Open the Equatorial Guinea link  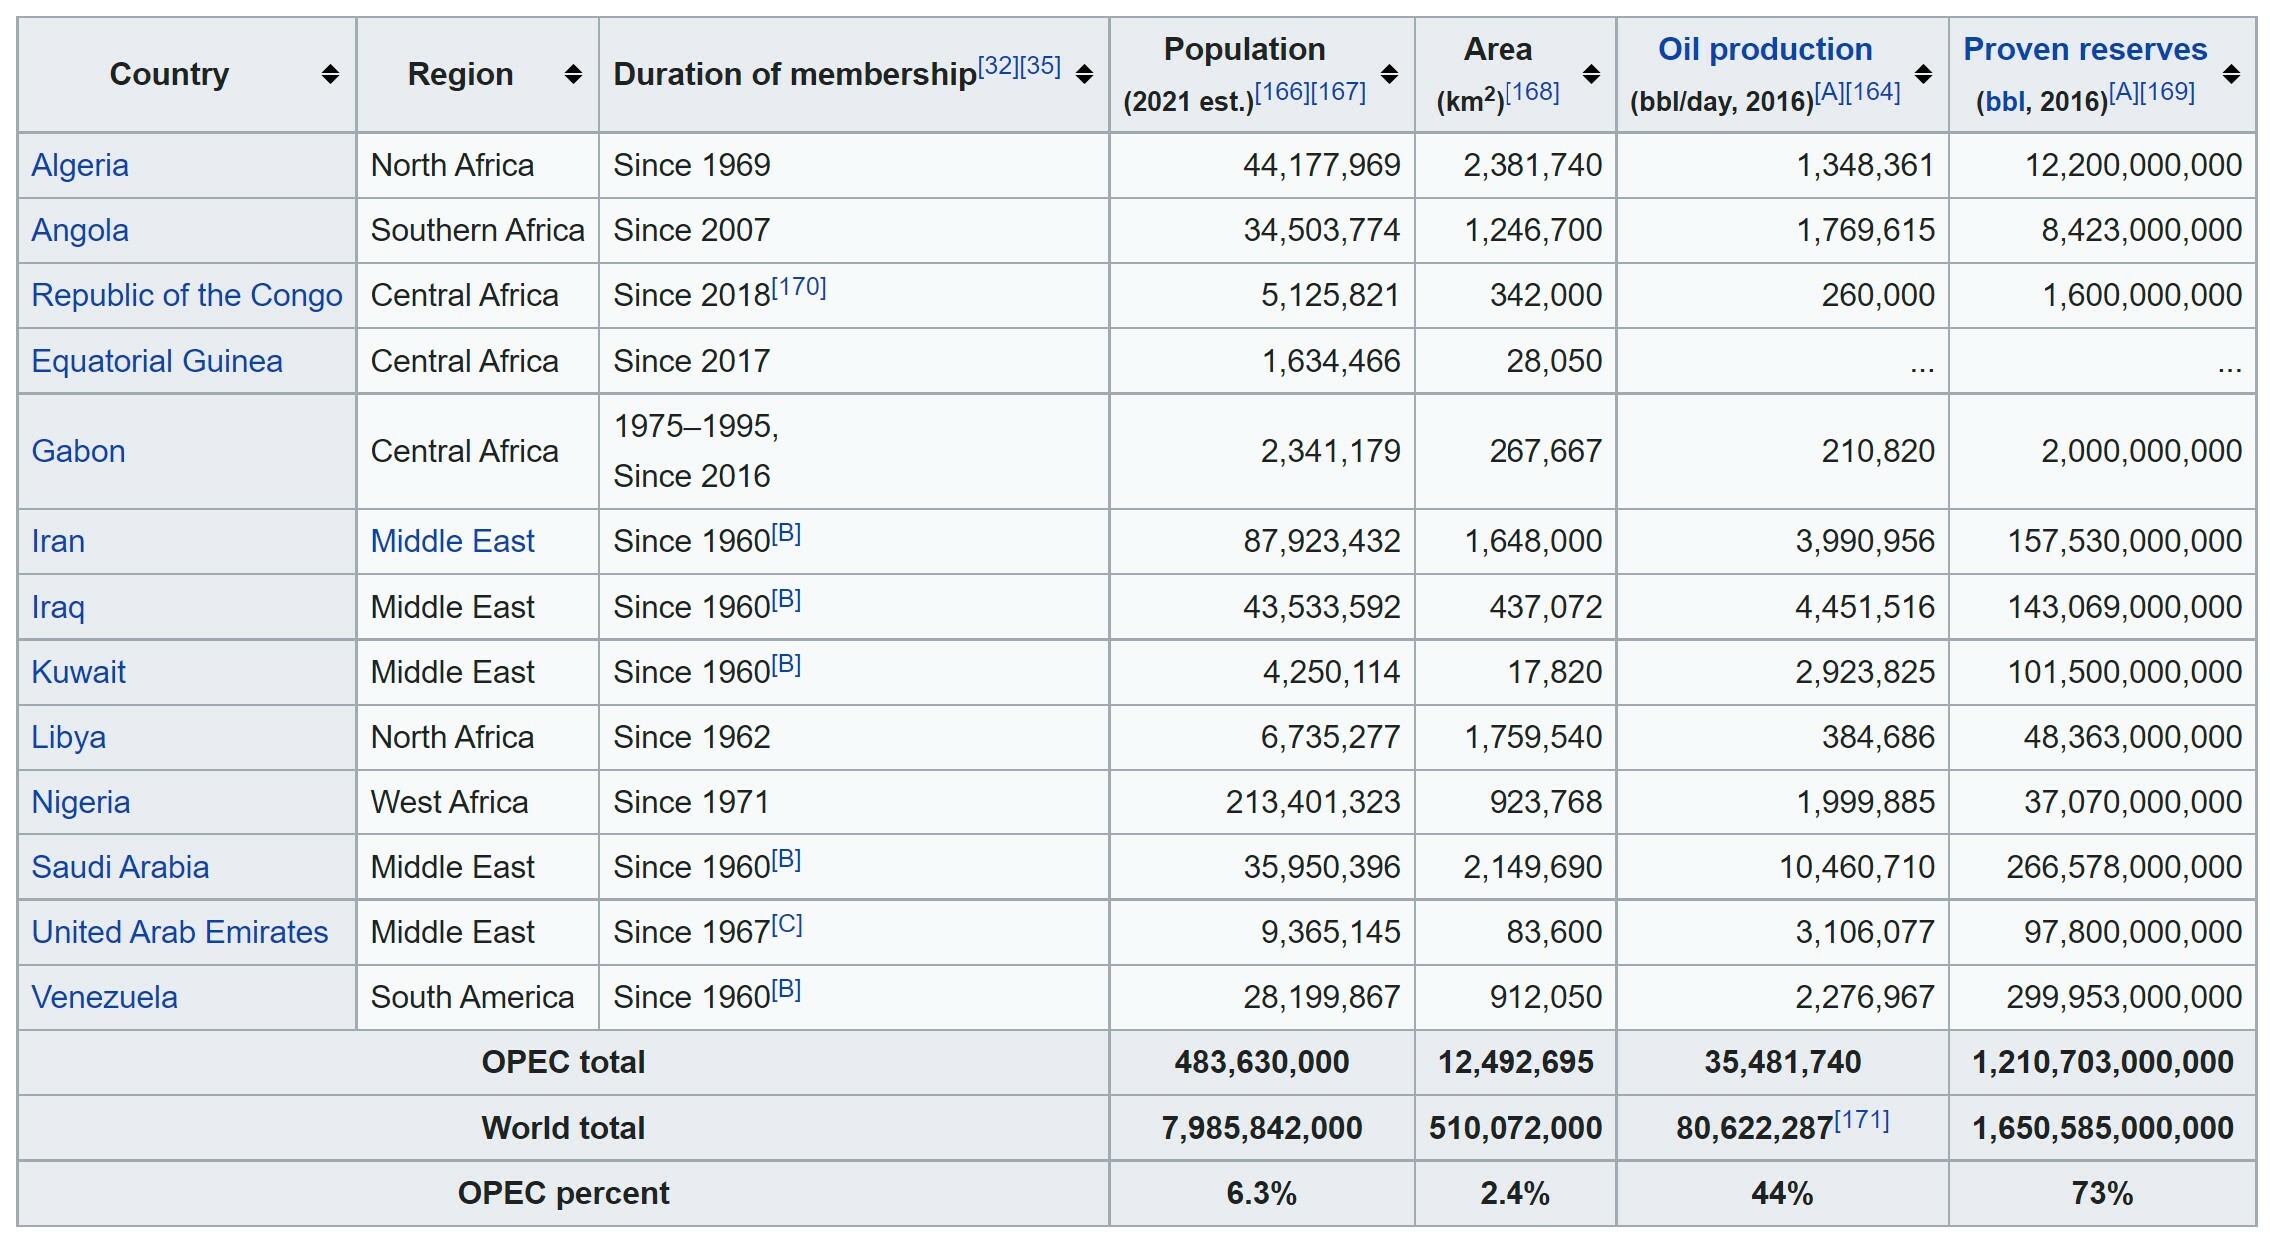[157, 361]
